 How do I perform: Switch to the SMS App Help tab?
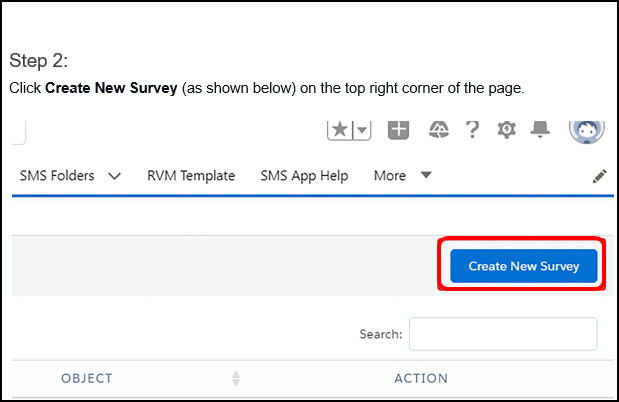[304, 176]
